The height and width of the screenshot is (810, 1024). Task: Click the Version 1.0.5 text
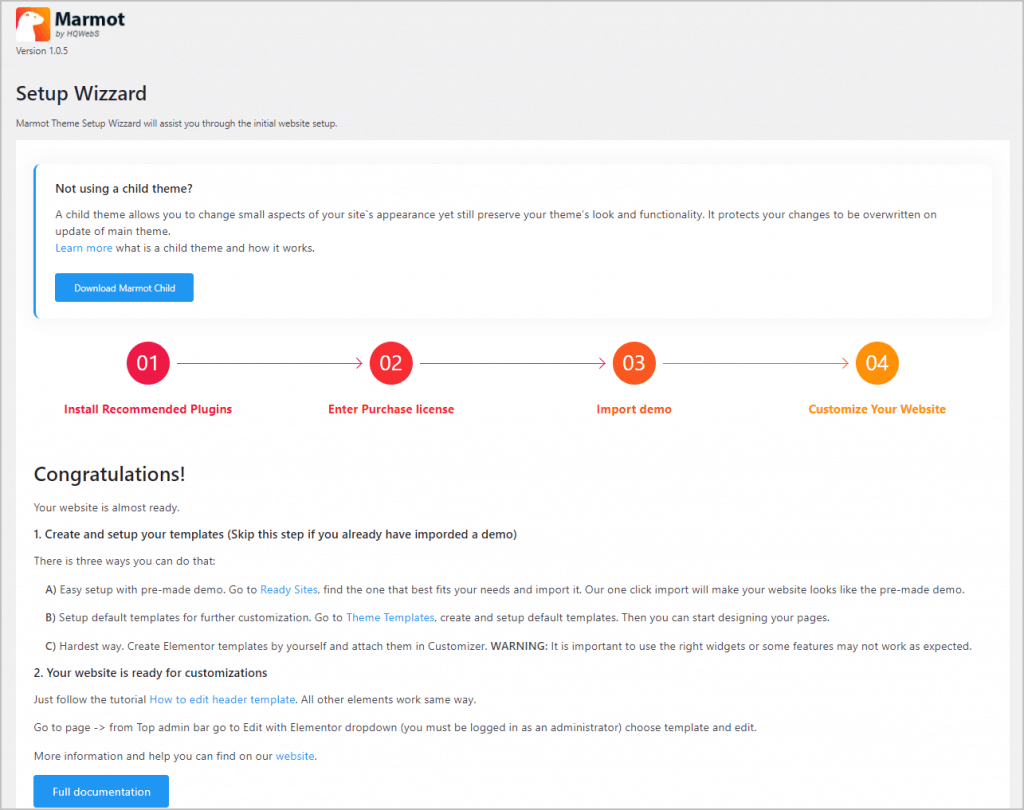[x=42, y=51]
